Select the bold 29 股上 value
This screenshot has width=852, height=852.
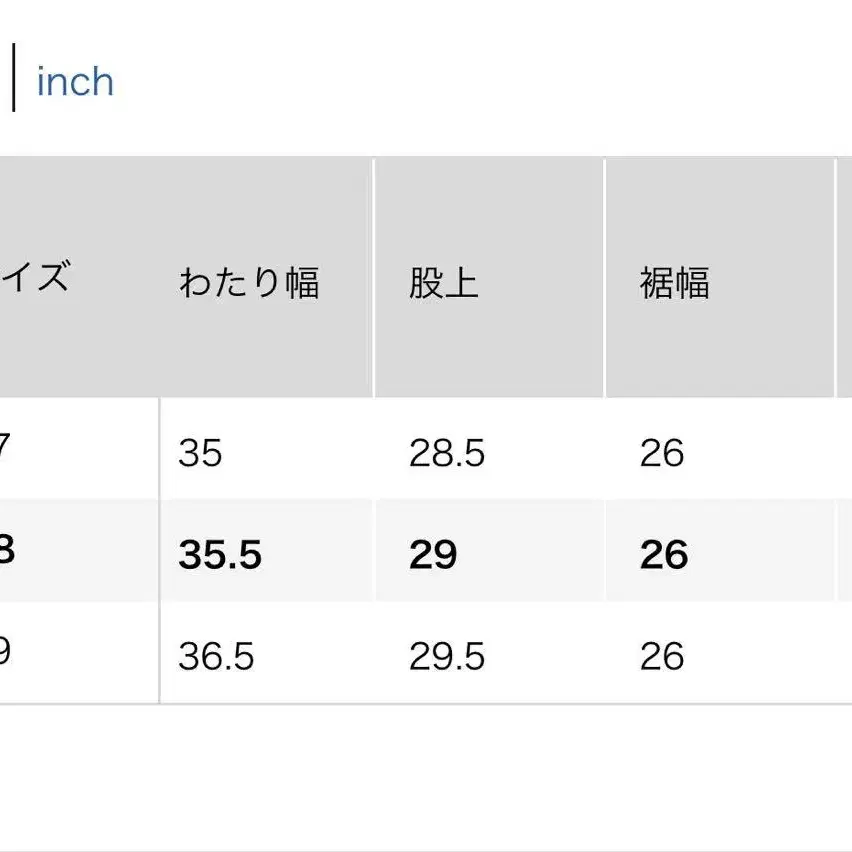(x=433, y=554)
